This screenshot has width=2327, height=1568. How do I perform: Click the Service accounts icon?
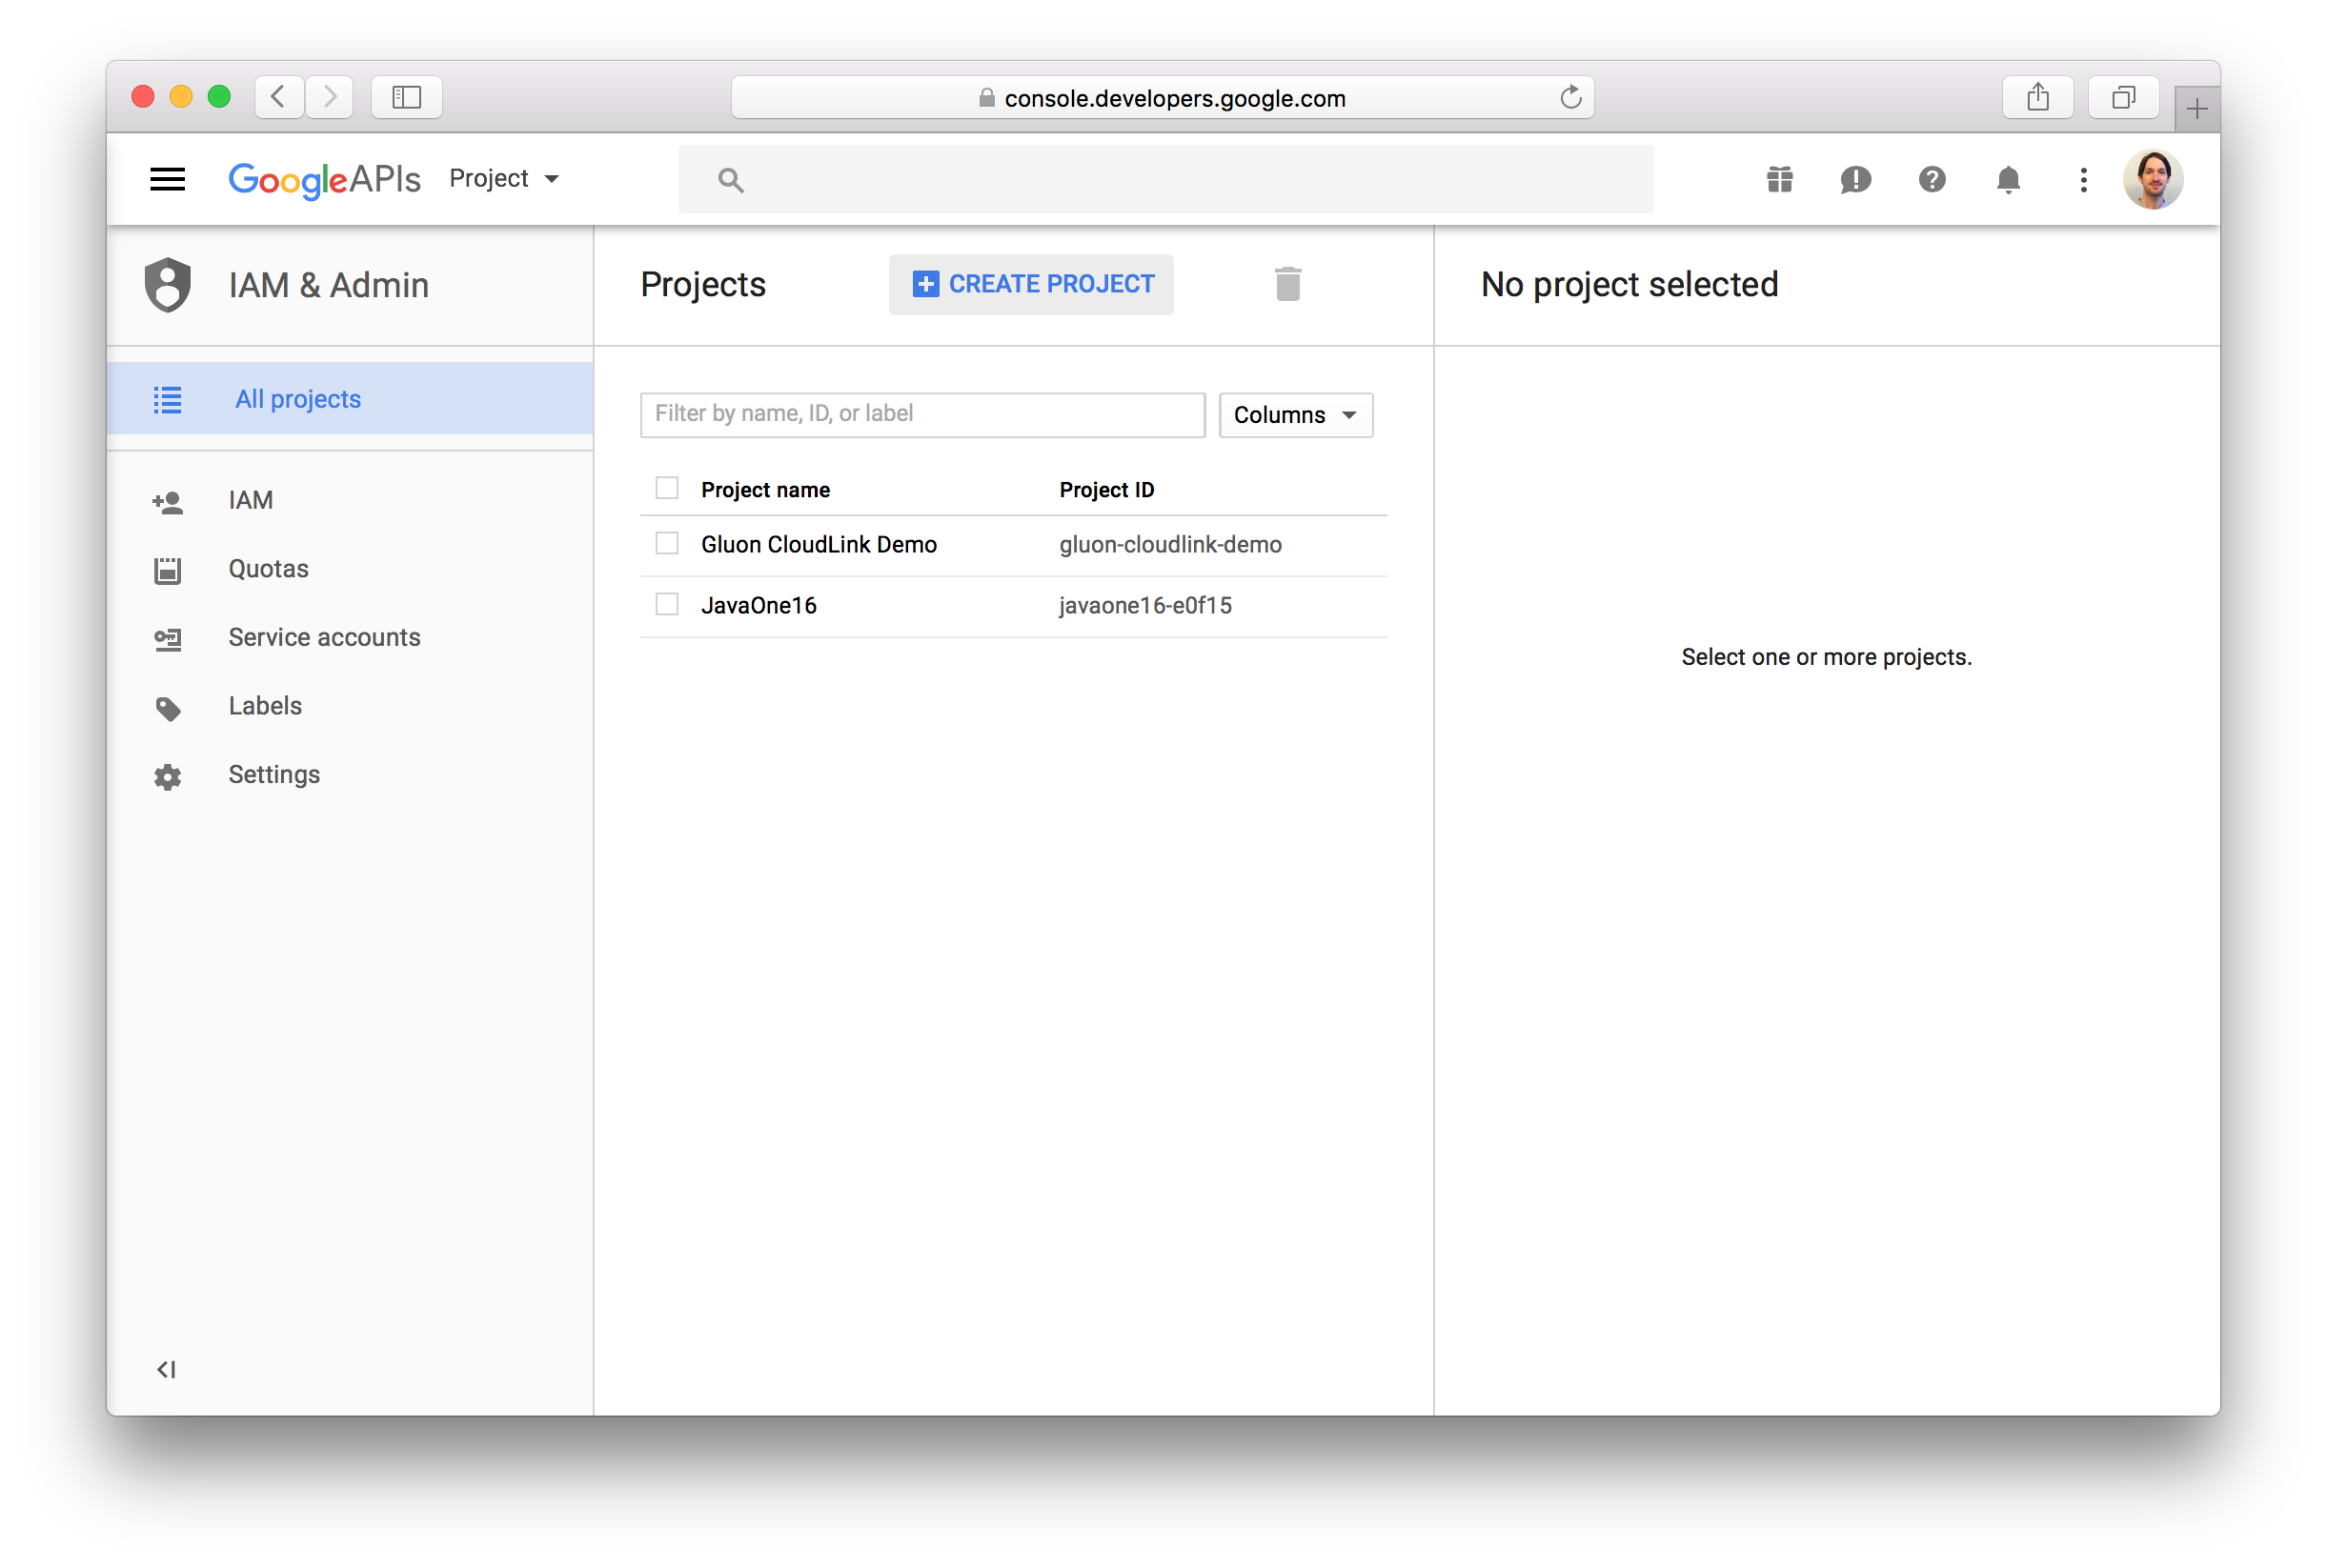167,639
